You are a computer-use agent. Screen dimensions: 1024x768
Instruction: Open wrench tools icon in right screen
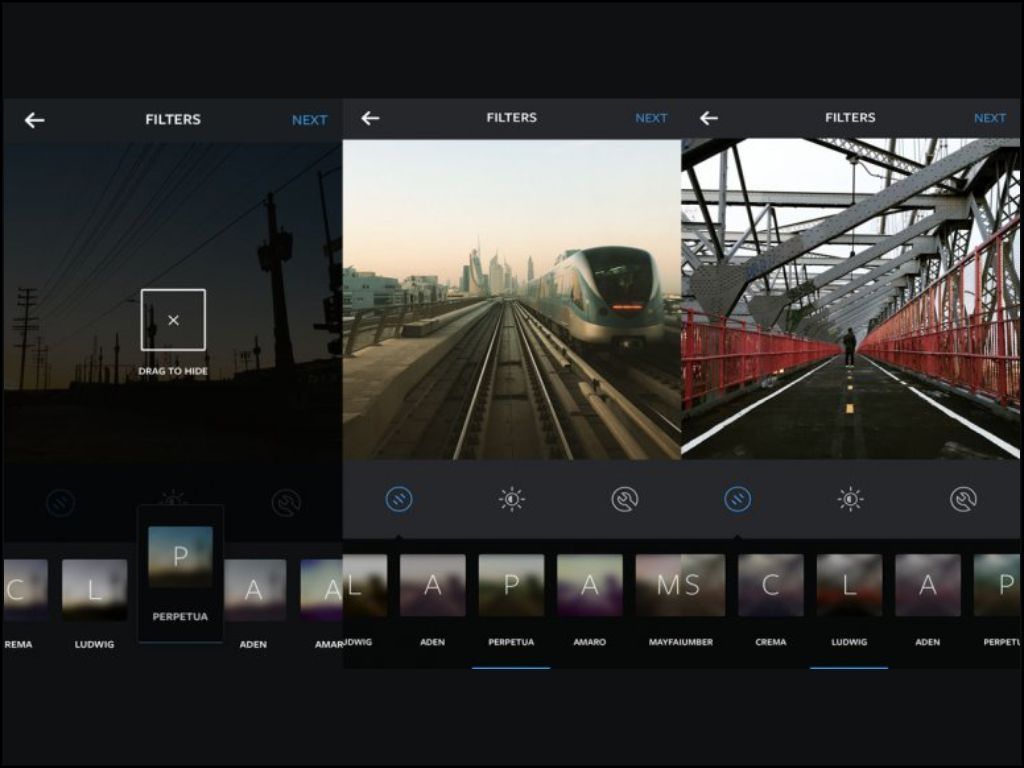point(963,500)
